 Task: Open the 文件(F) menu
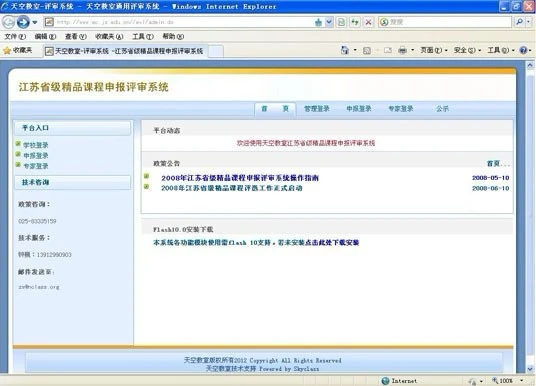(15, 36)
